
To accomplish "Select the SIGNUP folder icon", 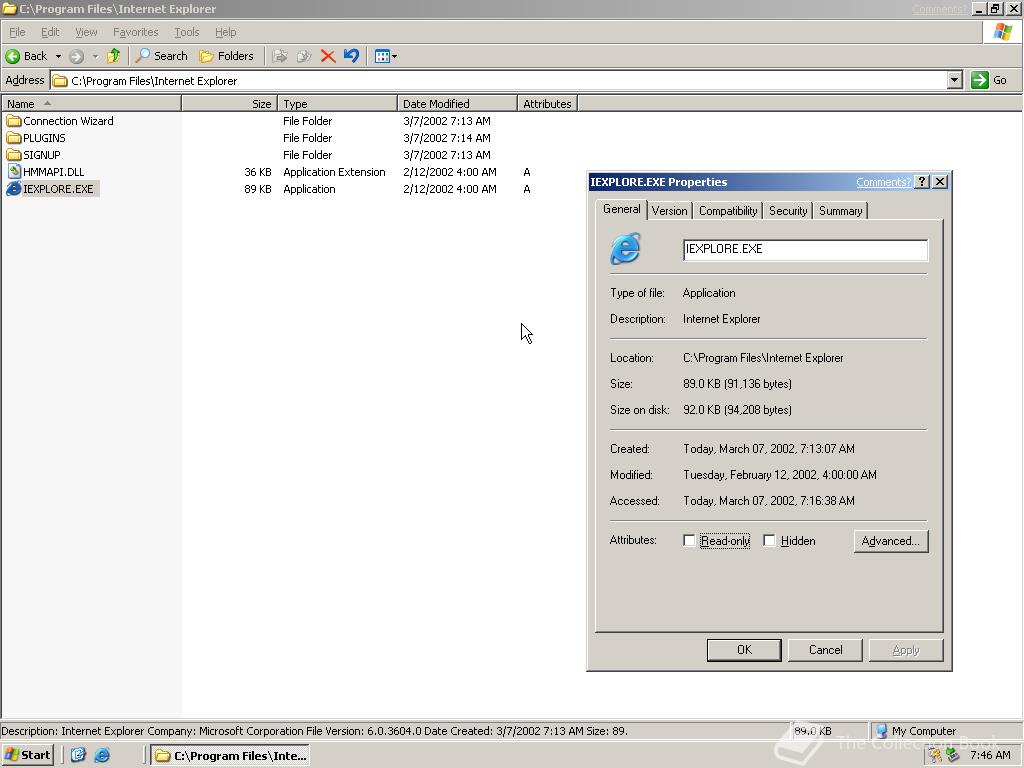I will pyautogui.click(x=14, y=155).
